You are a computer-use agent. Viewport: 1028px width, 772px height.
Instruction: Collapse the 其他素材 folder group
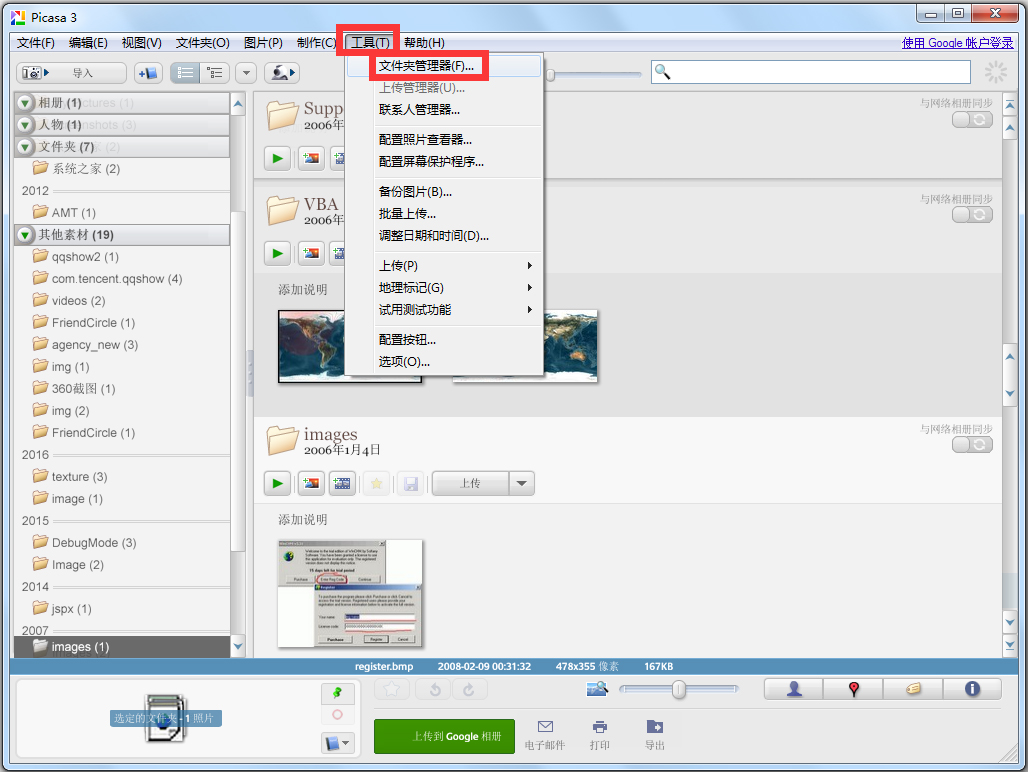click(x=26, y=235)
